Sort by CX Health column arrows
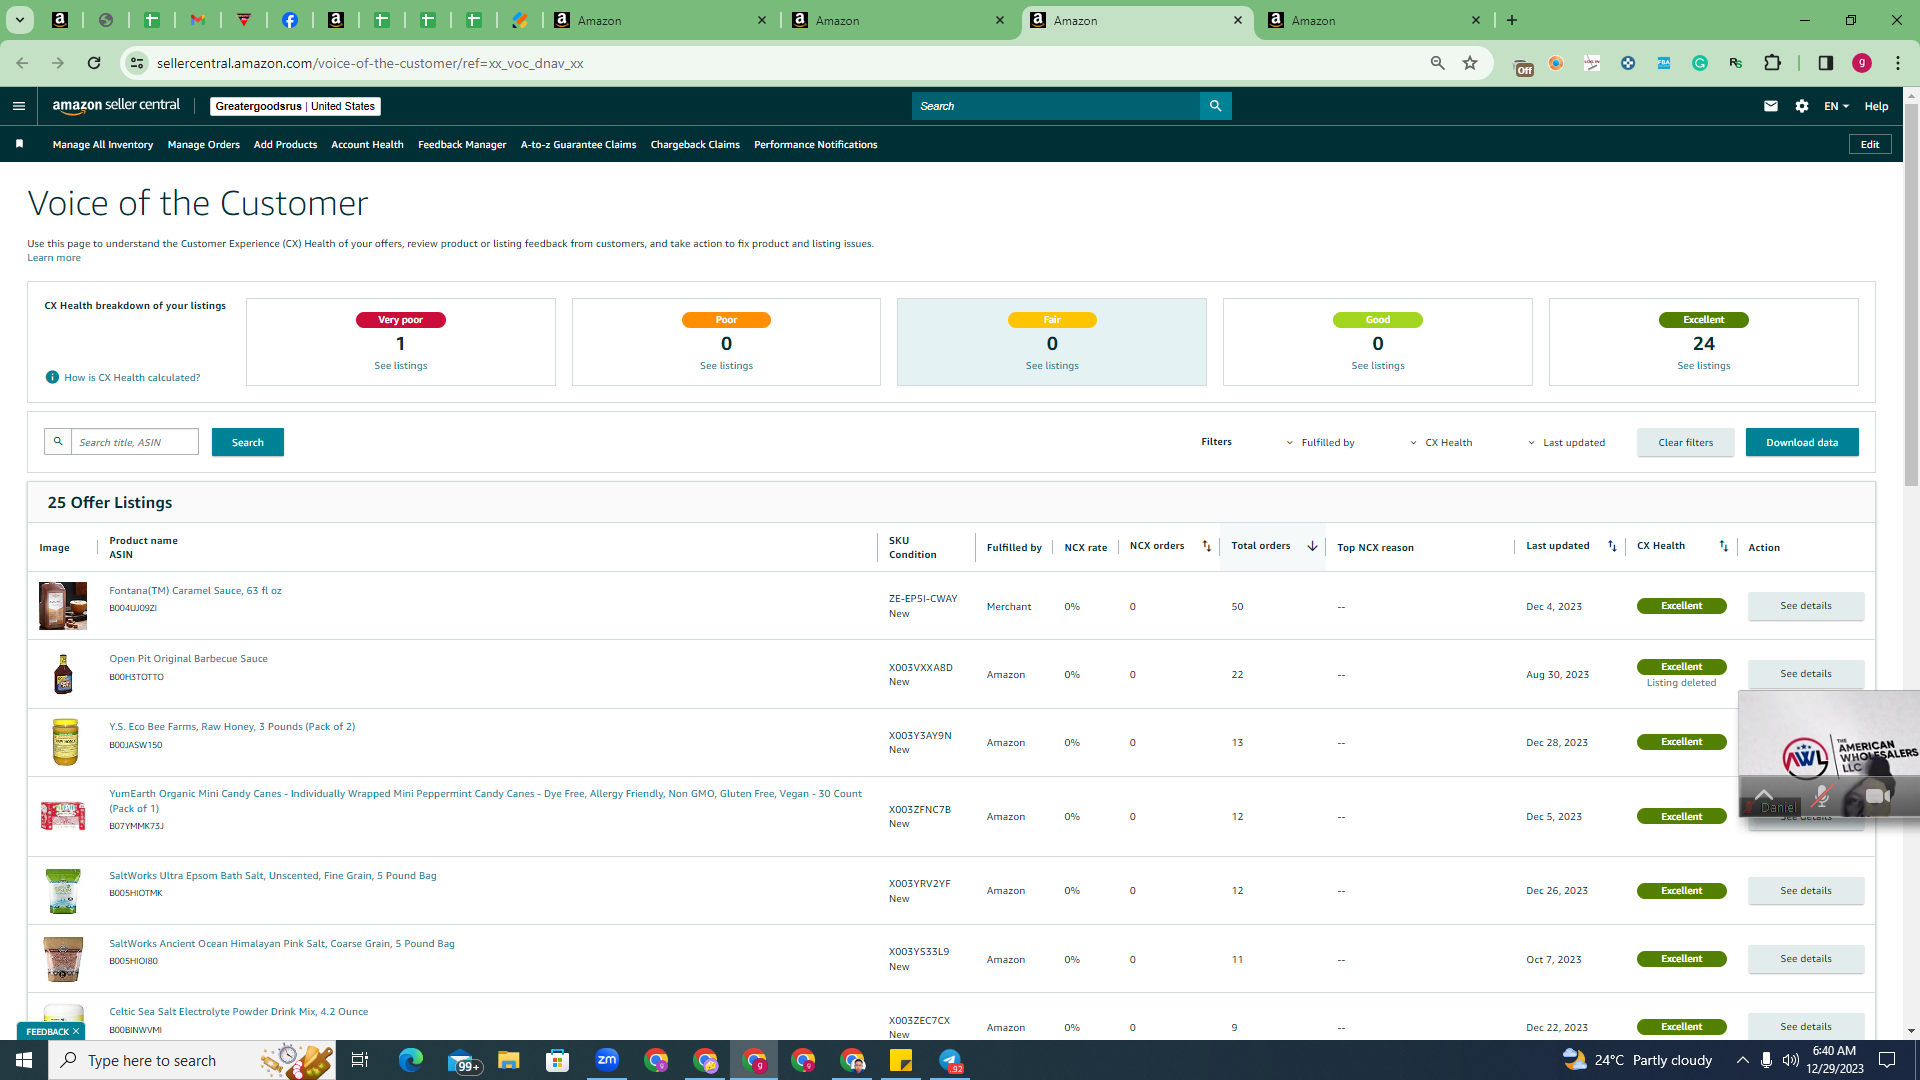 1723,546
